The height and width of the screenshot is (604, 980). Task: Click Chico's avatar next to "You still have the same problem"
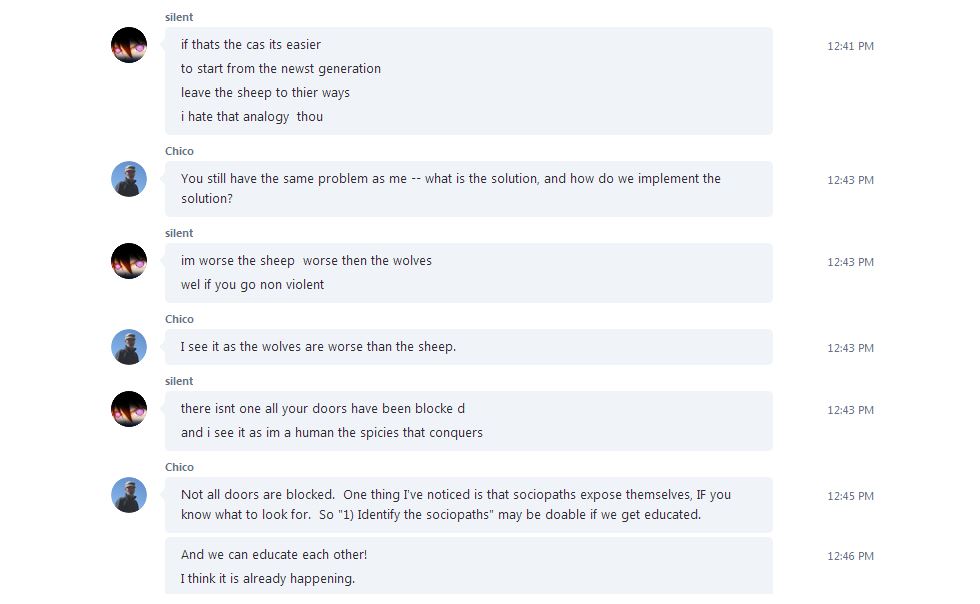point(129,179)
